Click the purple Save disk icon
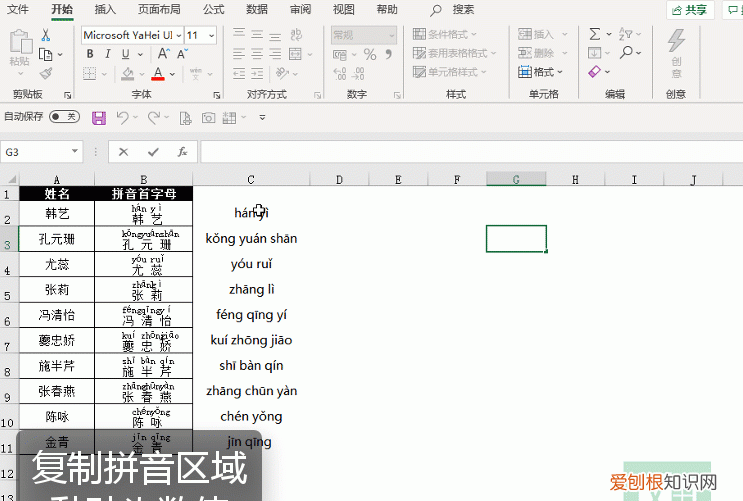The width and height of the screenshot is (743, 501). pos(99,118)
